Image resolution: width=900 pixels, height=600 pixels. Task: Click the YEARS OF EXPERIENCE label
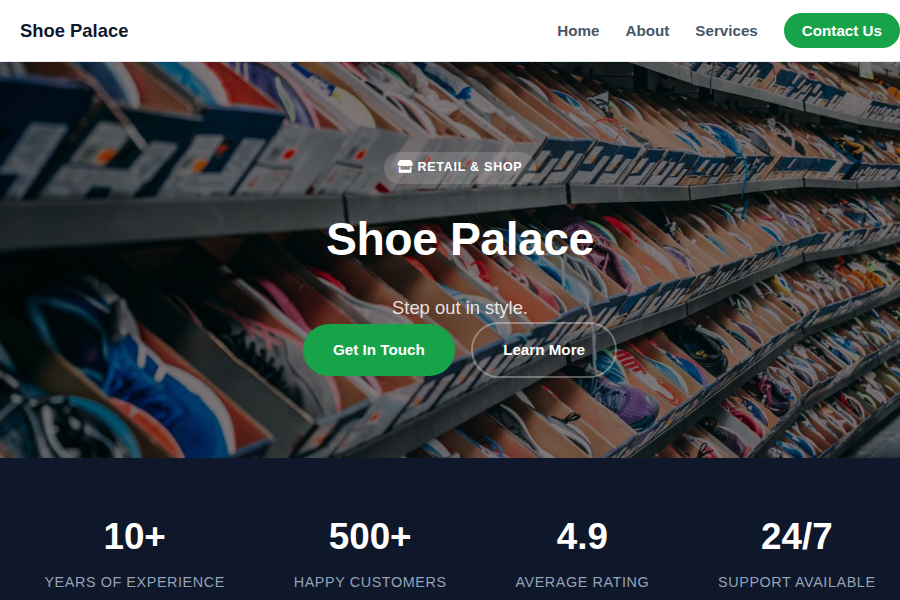(134, 582)
